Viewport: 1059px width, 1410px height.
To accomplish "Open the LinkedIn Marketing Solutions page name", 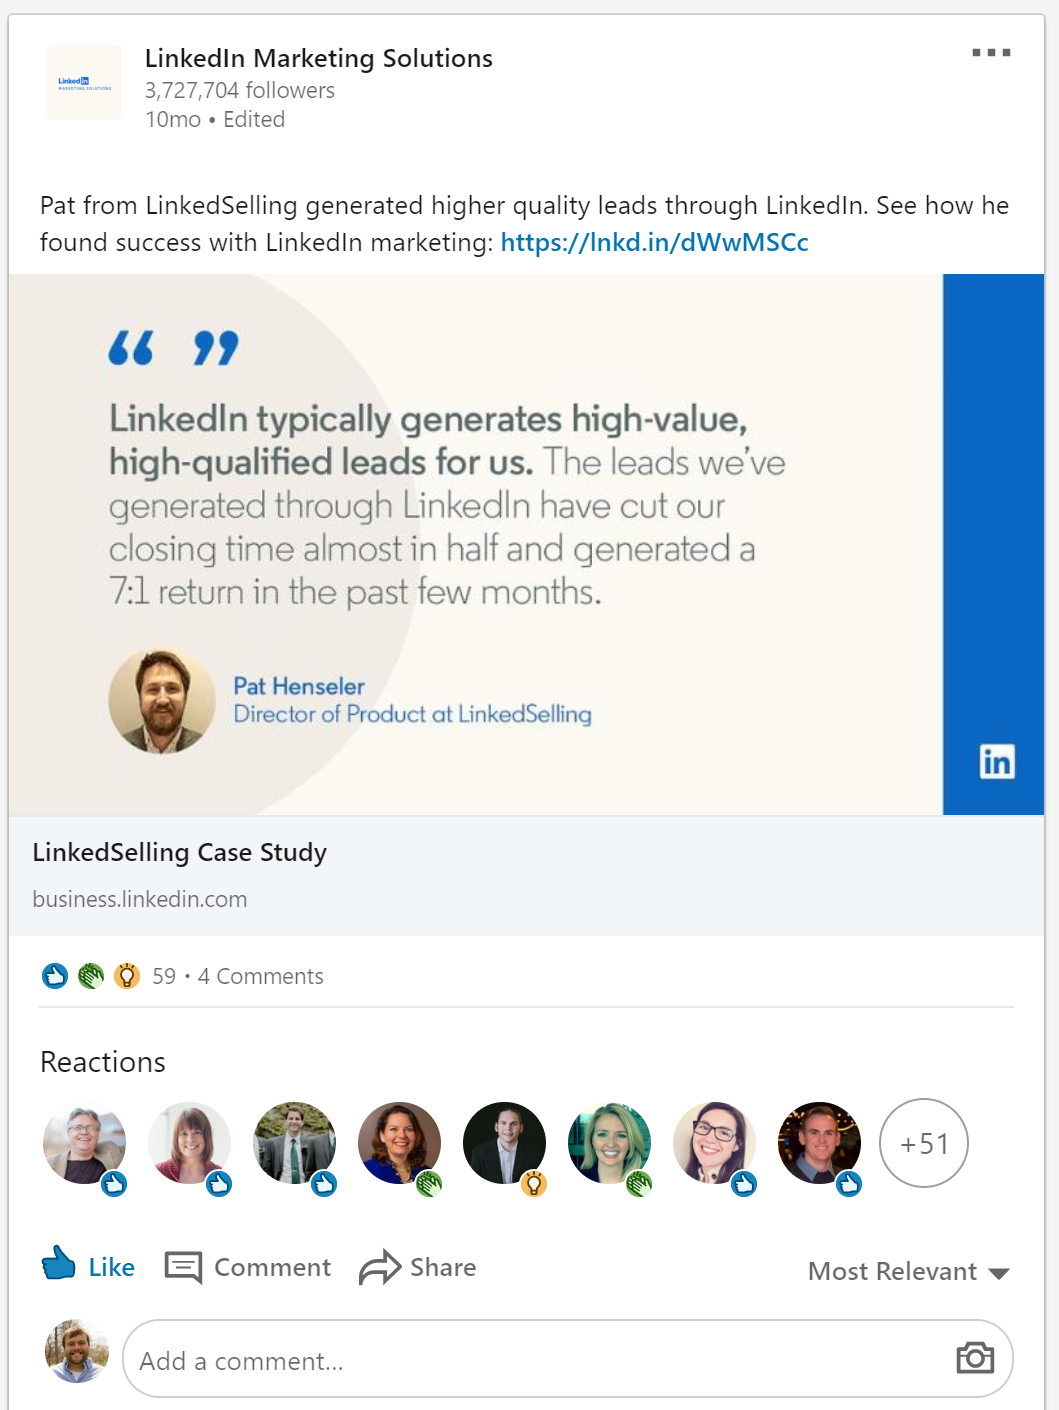I will point(319,58).
